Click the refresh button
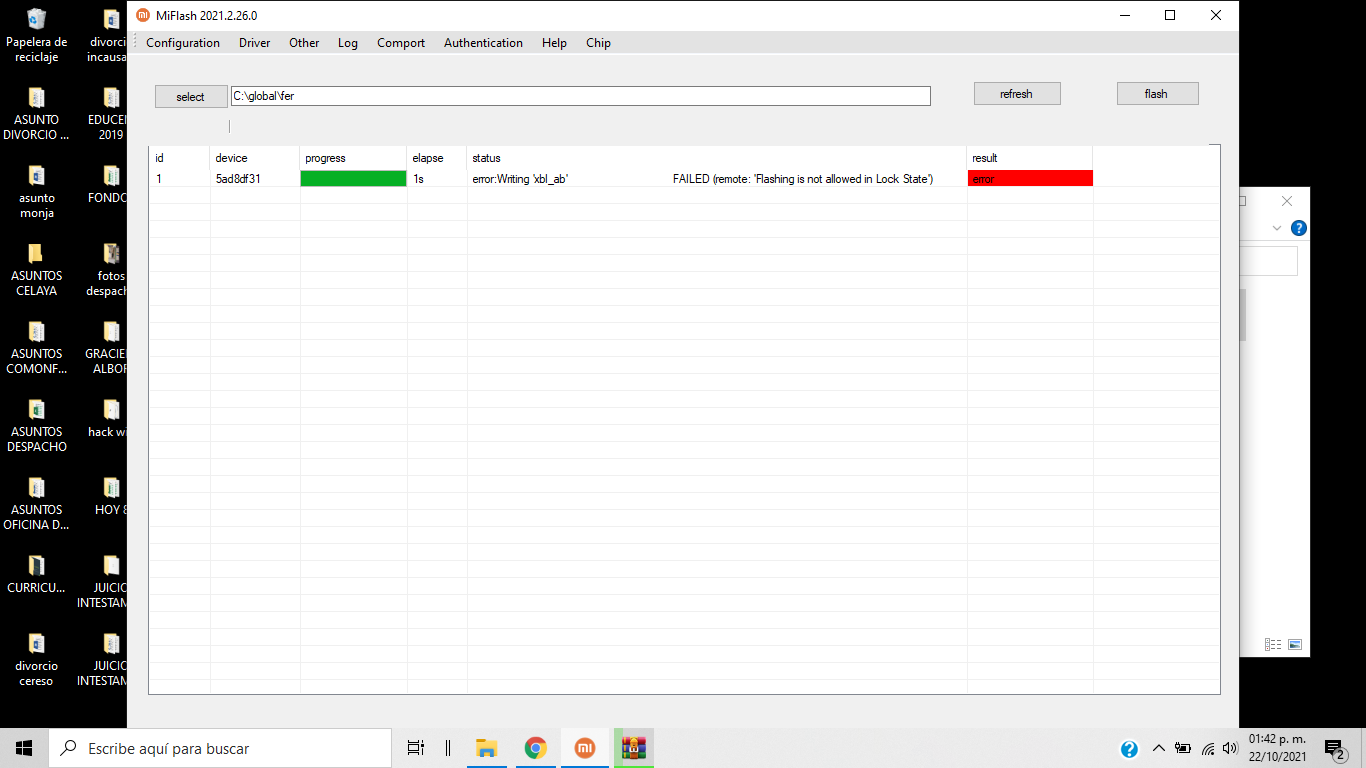1366x768 pixels. [1017, 94]
